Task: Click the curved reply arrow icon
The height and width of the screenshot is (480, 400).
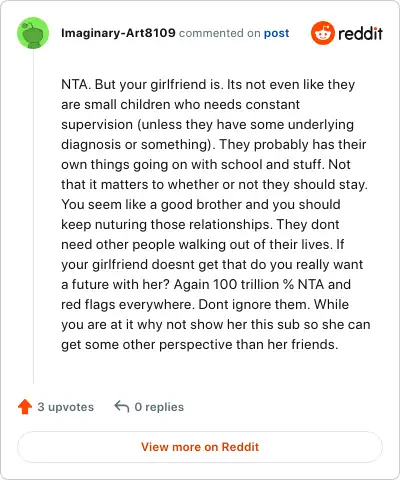Action: click(x=122, y=407)
